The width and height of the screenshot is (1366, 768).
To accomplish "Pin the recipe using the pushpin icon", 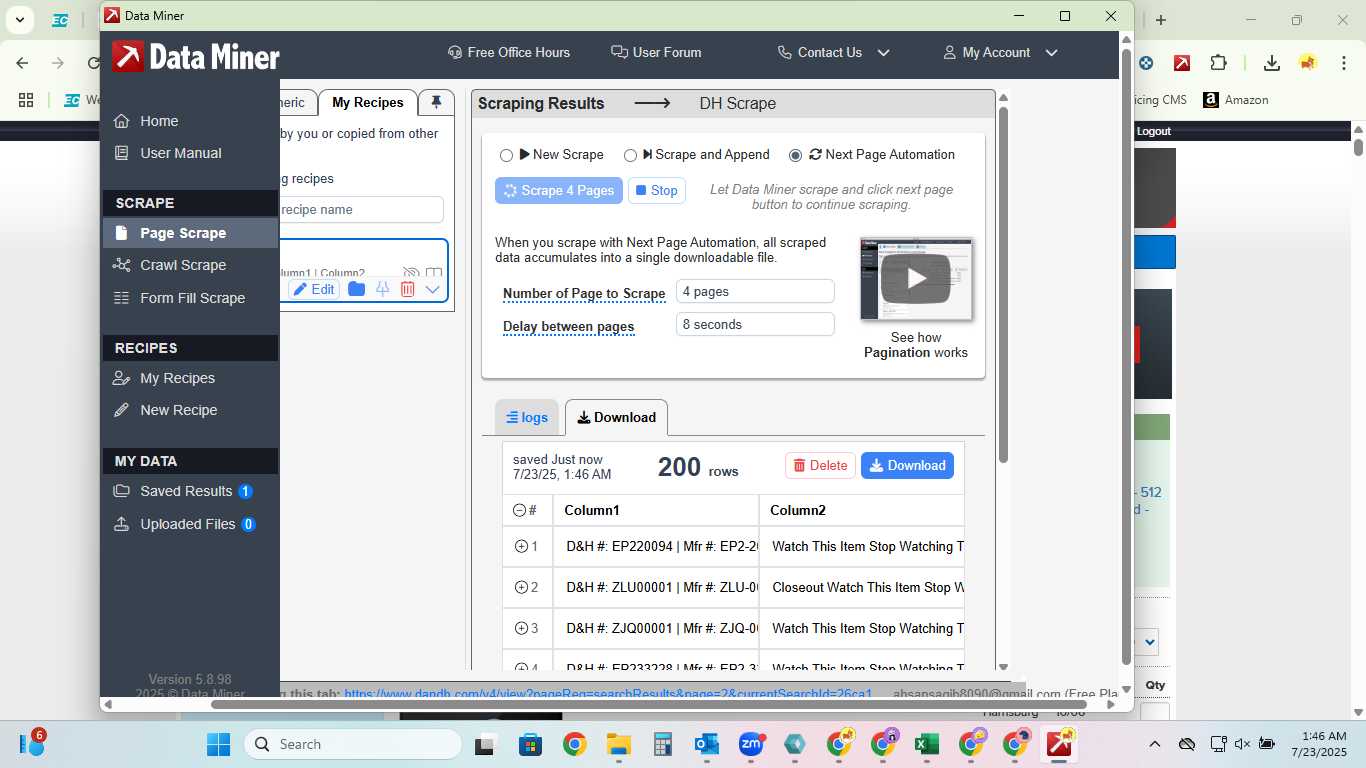I will [x=382, y=289].
